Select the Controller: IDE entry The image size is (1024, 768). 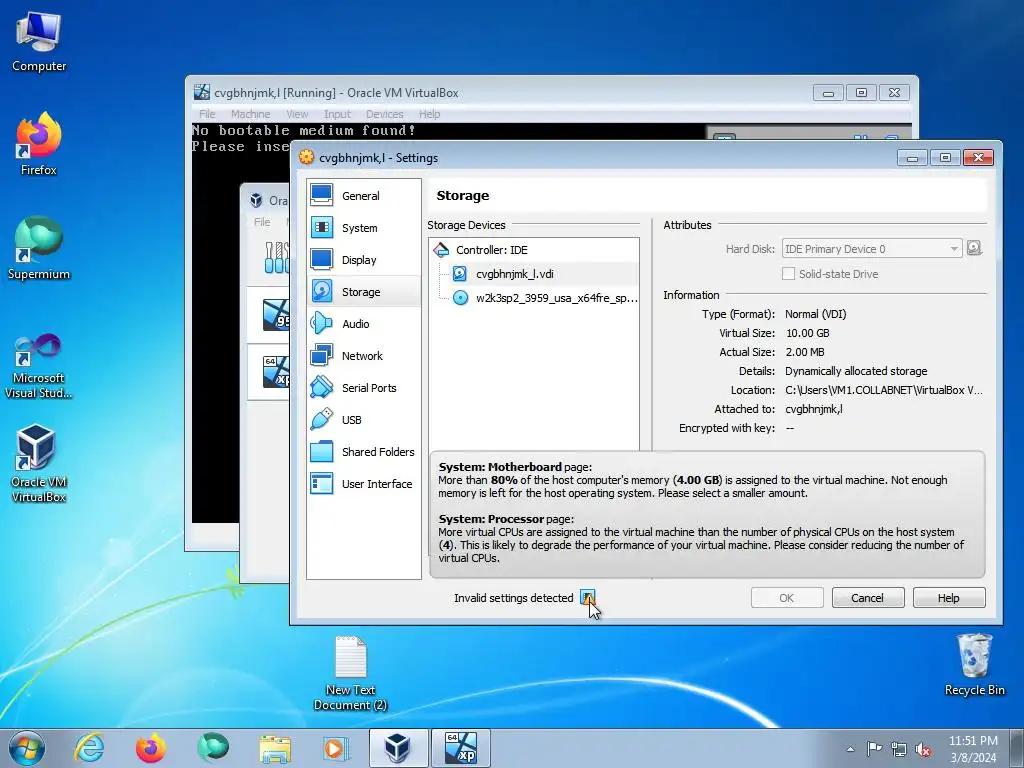point(534,250)
